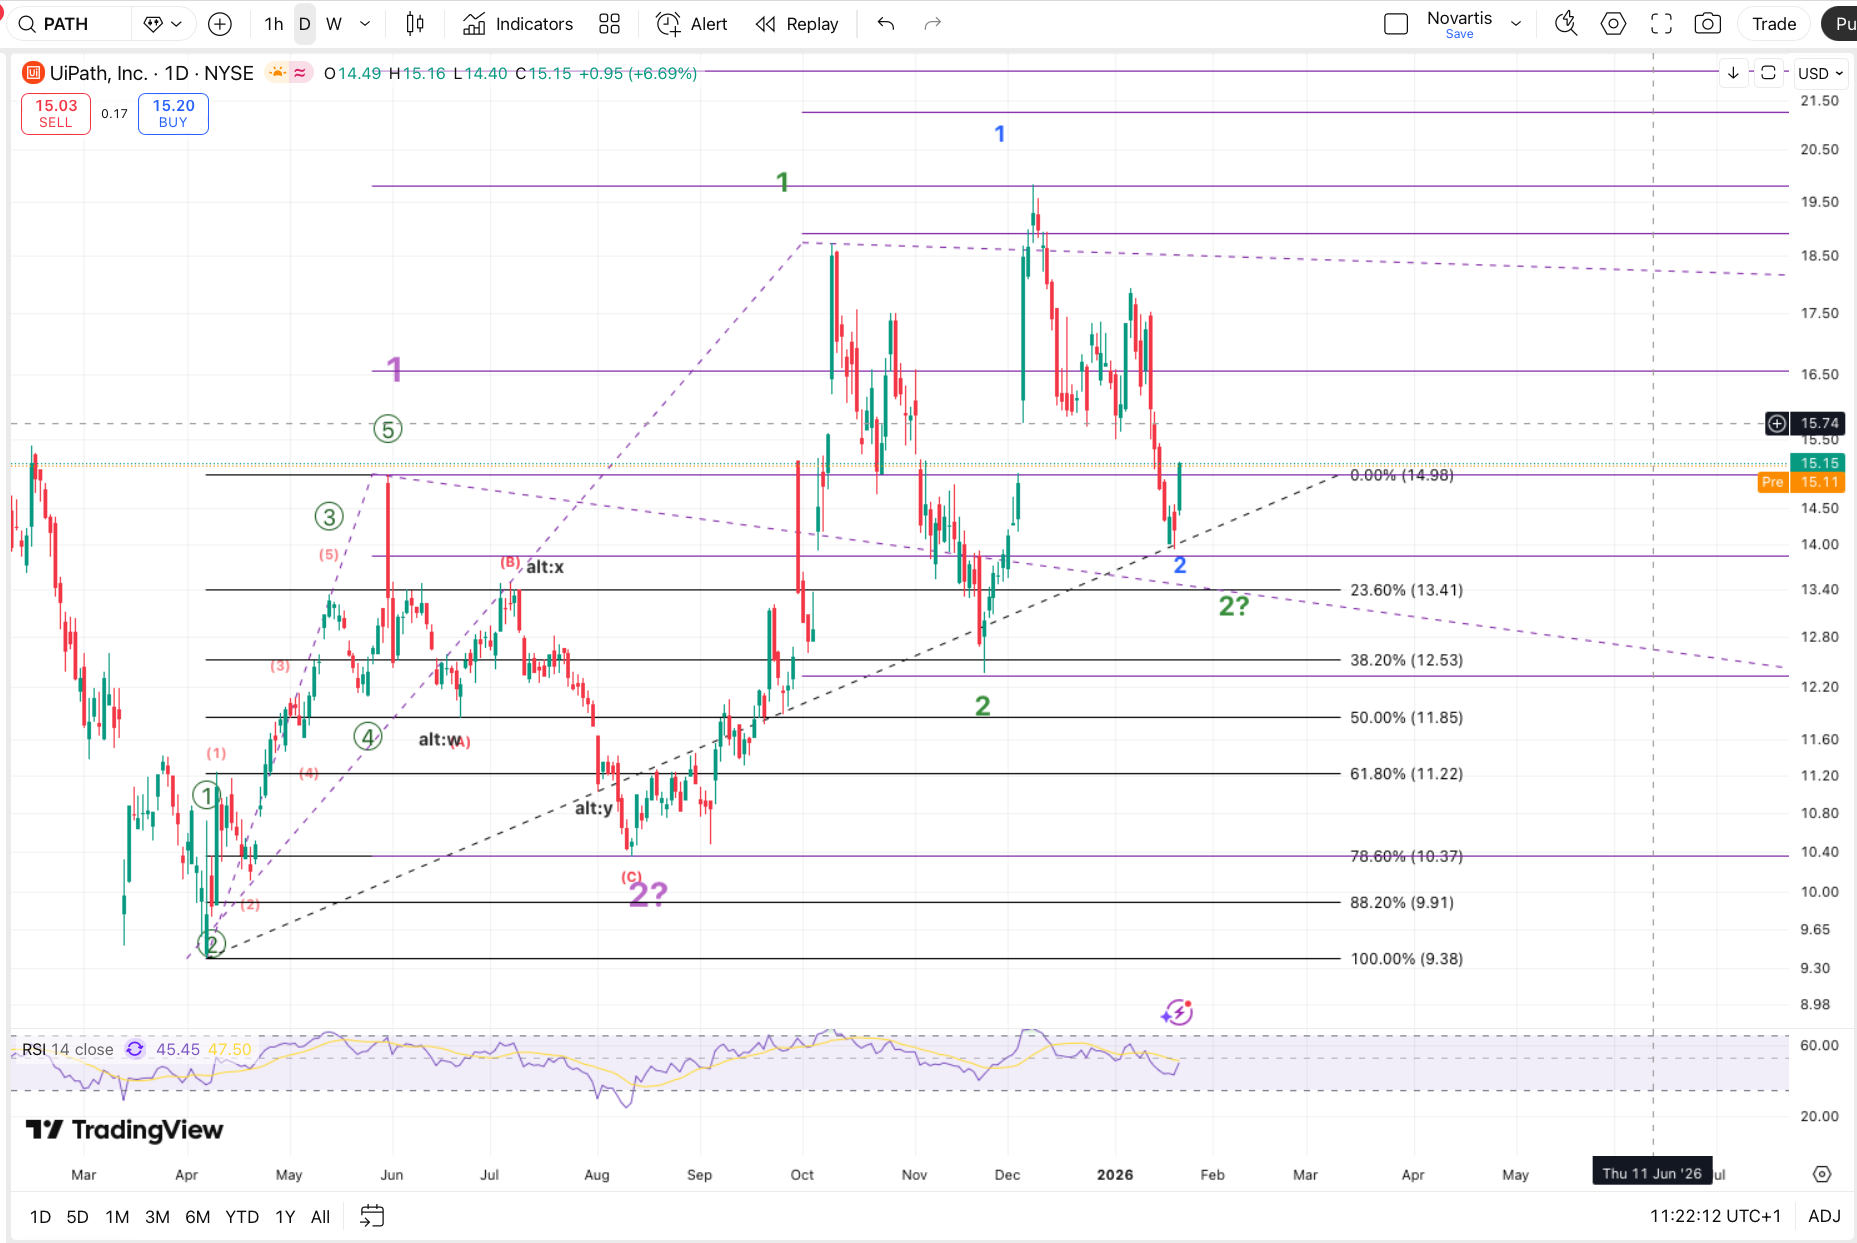
Task: Toggle the layout setup square button
Action: [x=1395, y=24]
